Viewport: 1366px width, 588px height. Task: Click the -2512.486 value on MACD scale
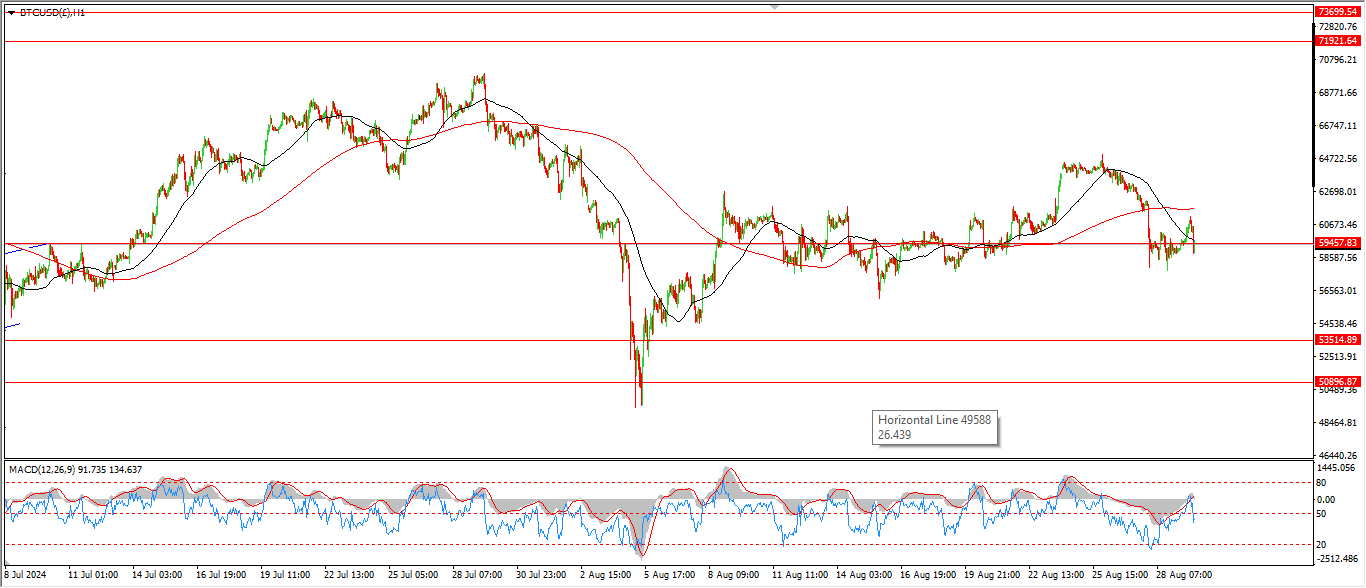point(1338,559)
